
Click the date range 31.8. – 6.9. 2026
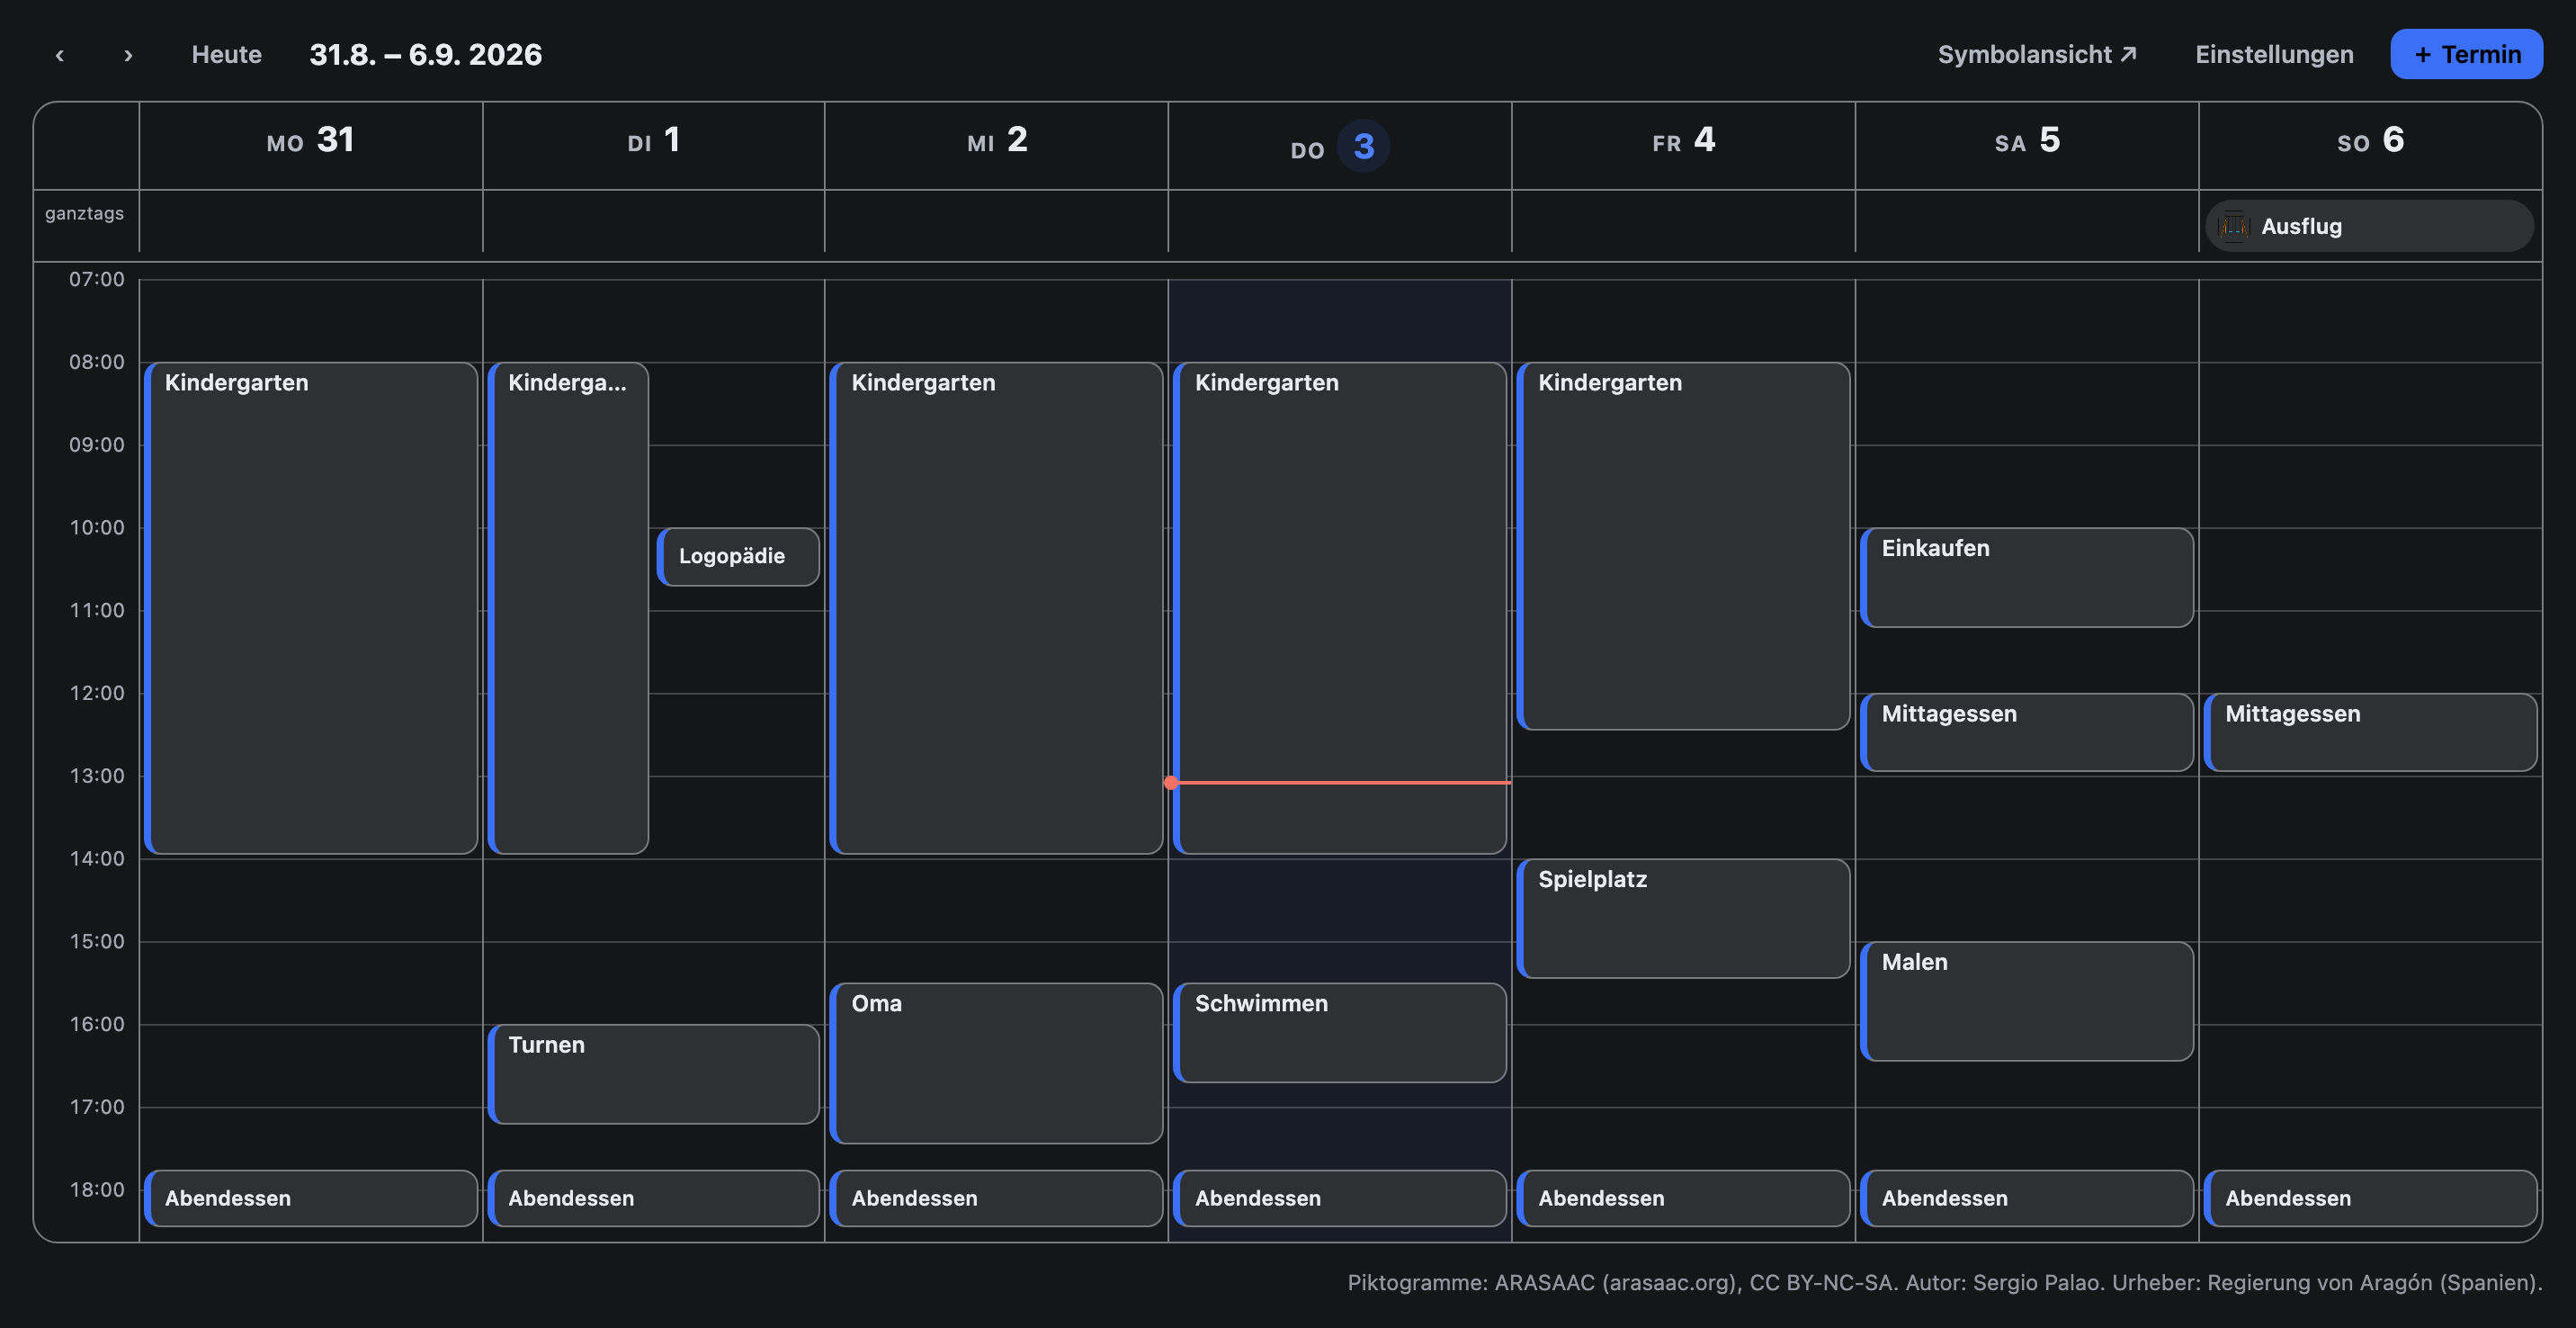click(426, 55)
